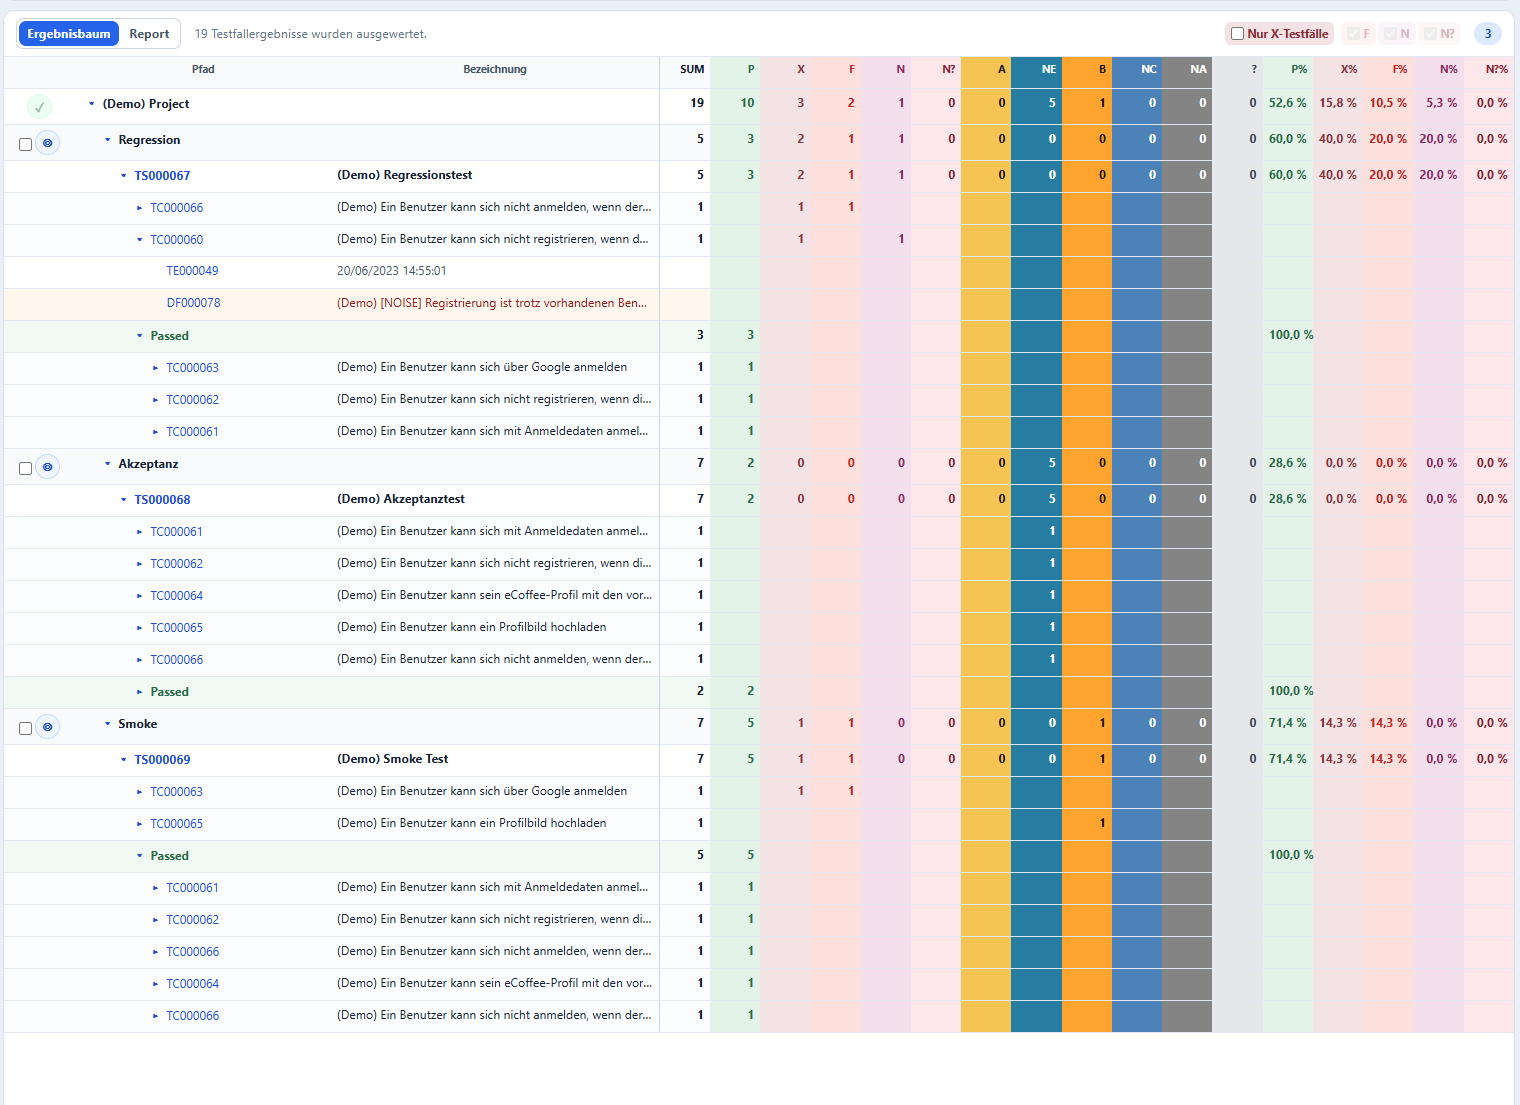Collapse the TS000067 test suite arrow
The height and width of the screenshot is (1105, 1520).
(x=123, y=176)
